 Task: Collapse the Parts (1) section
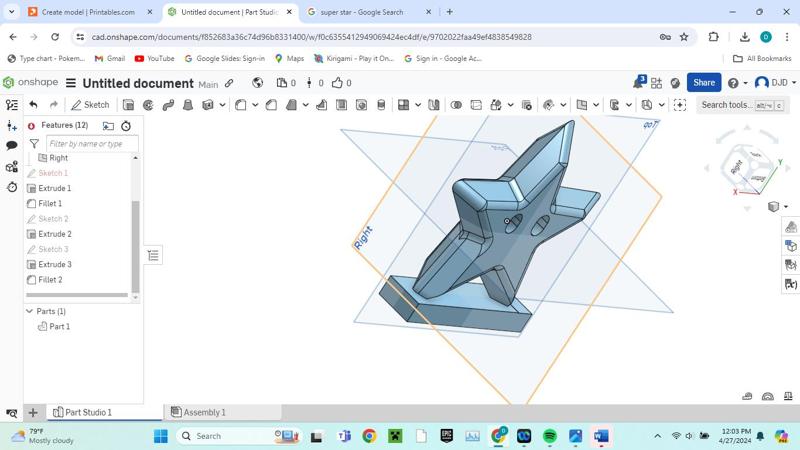pos(30,311)
